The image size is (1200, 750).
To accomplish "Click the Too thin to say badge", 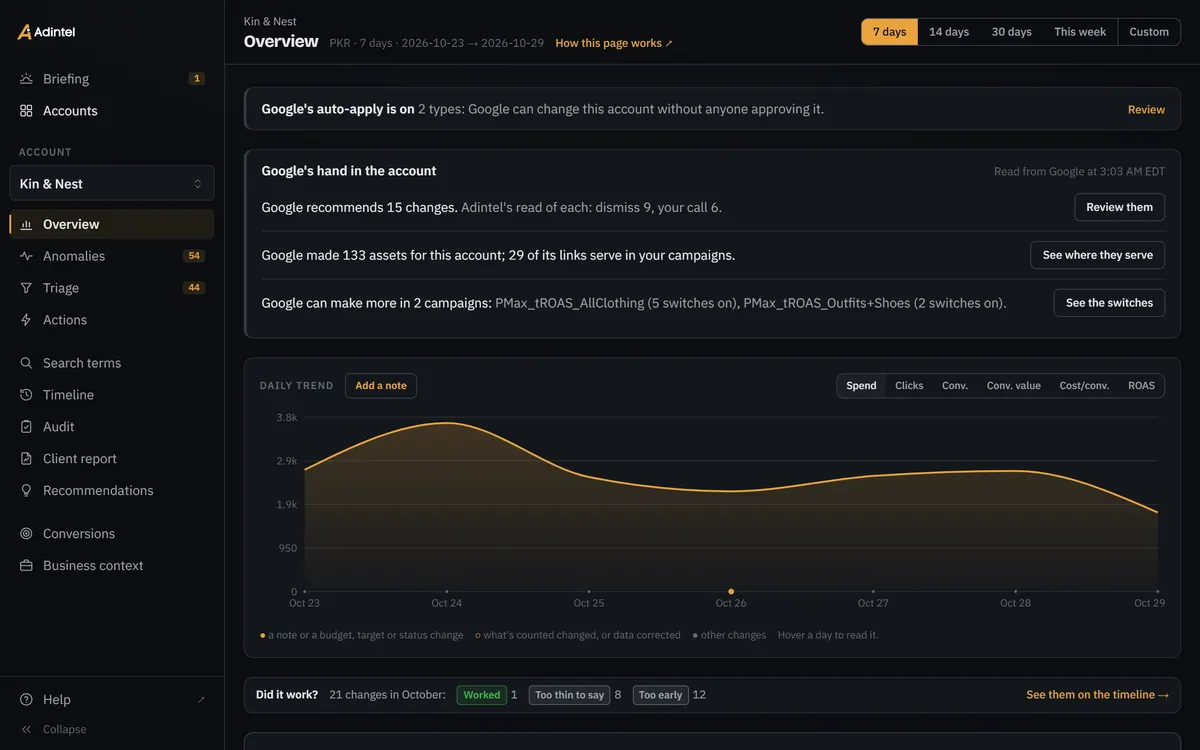I will click(x=569, y=695).
